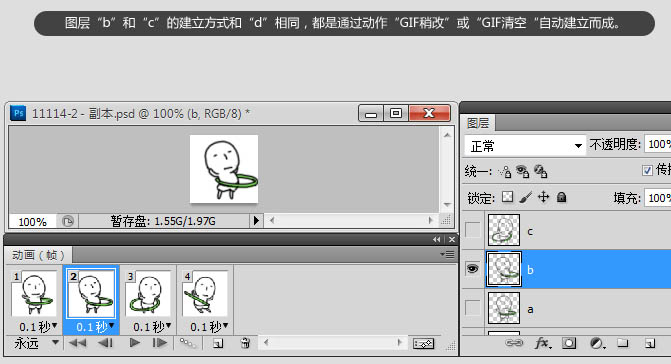Viewport: 671px width, 364px height.
Task: Click the Photoshop Ps document icon
Action: tap(18, 113)
